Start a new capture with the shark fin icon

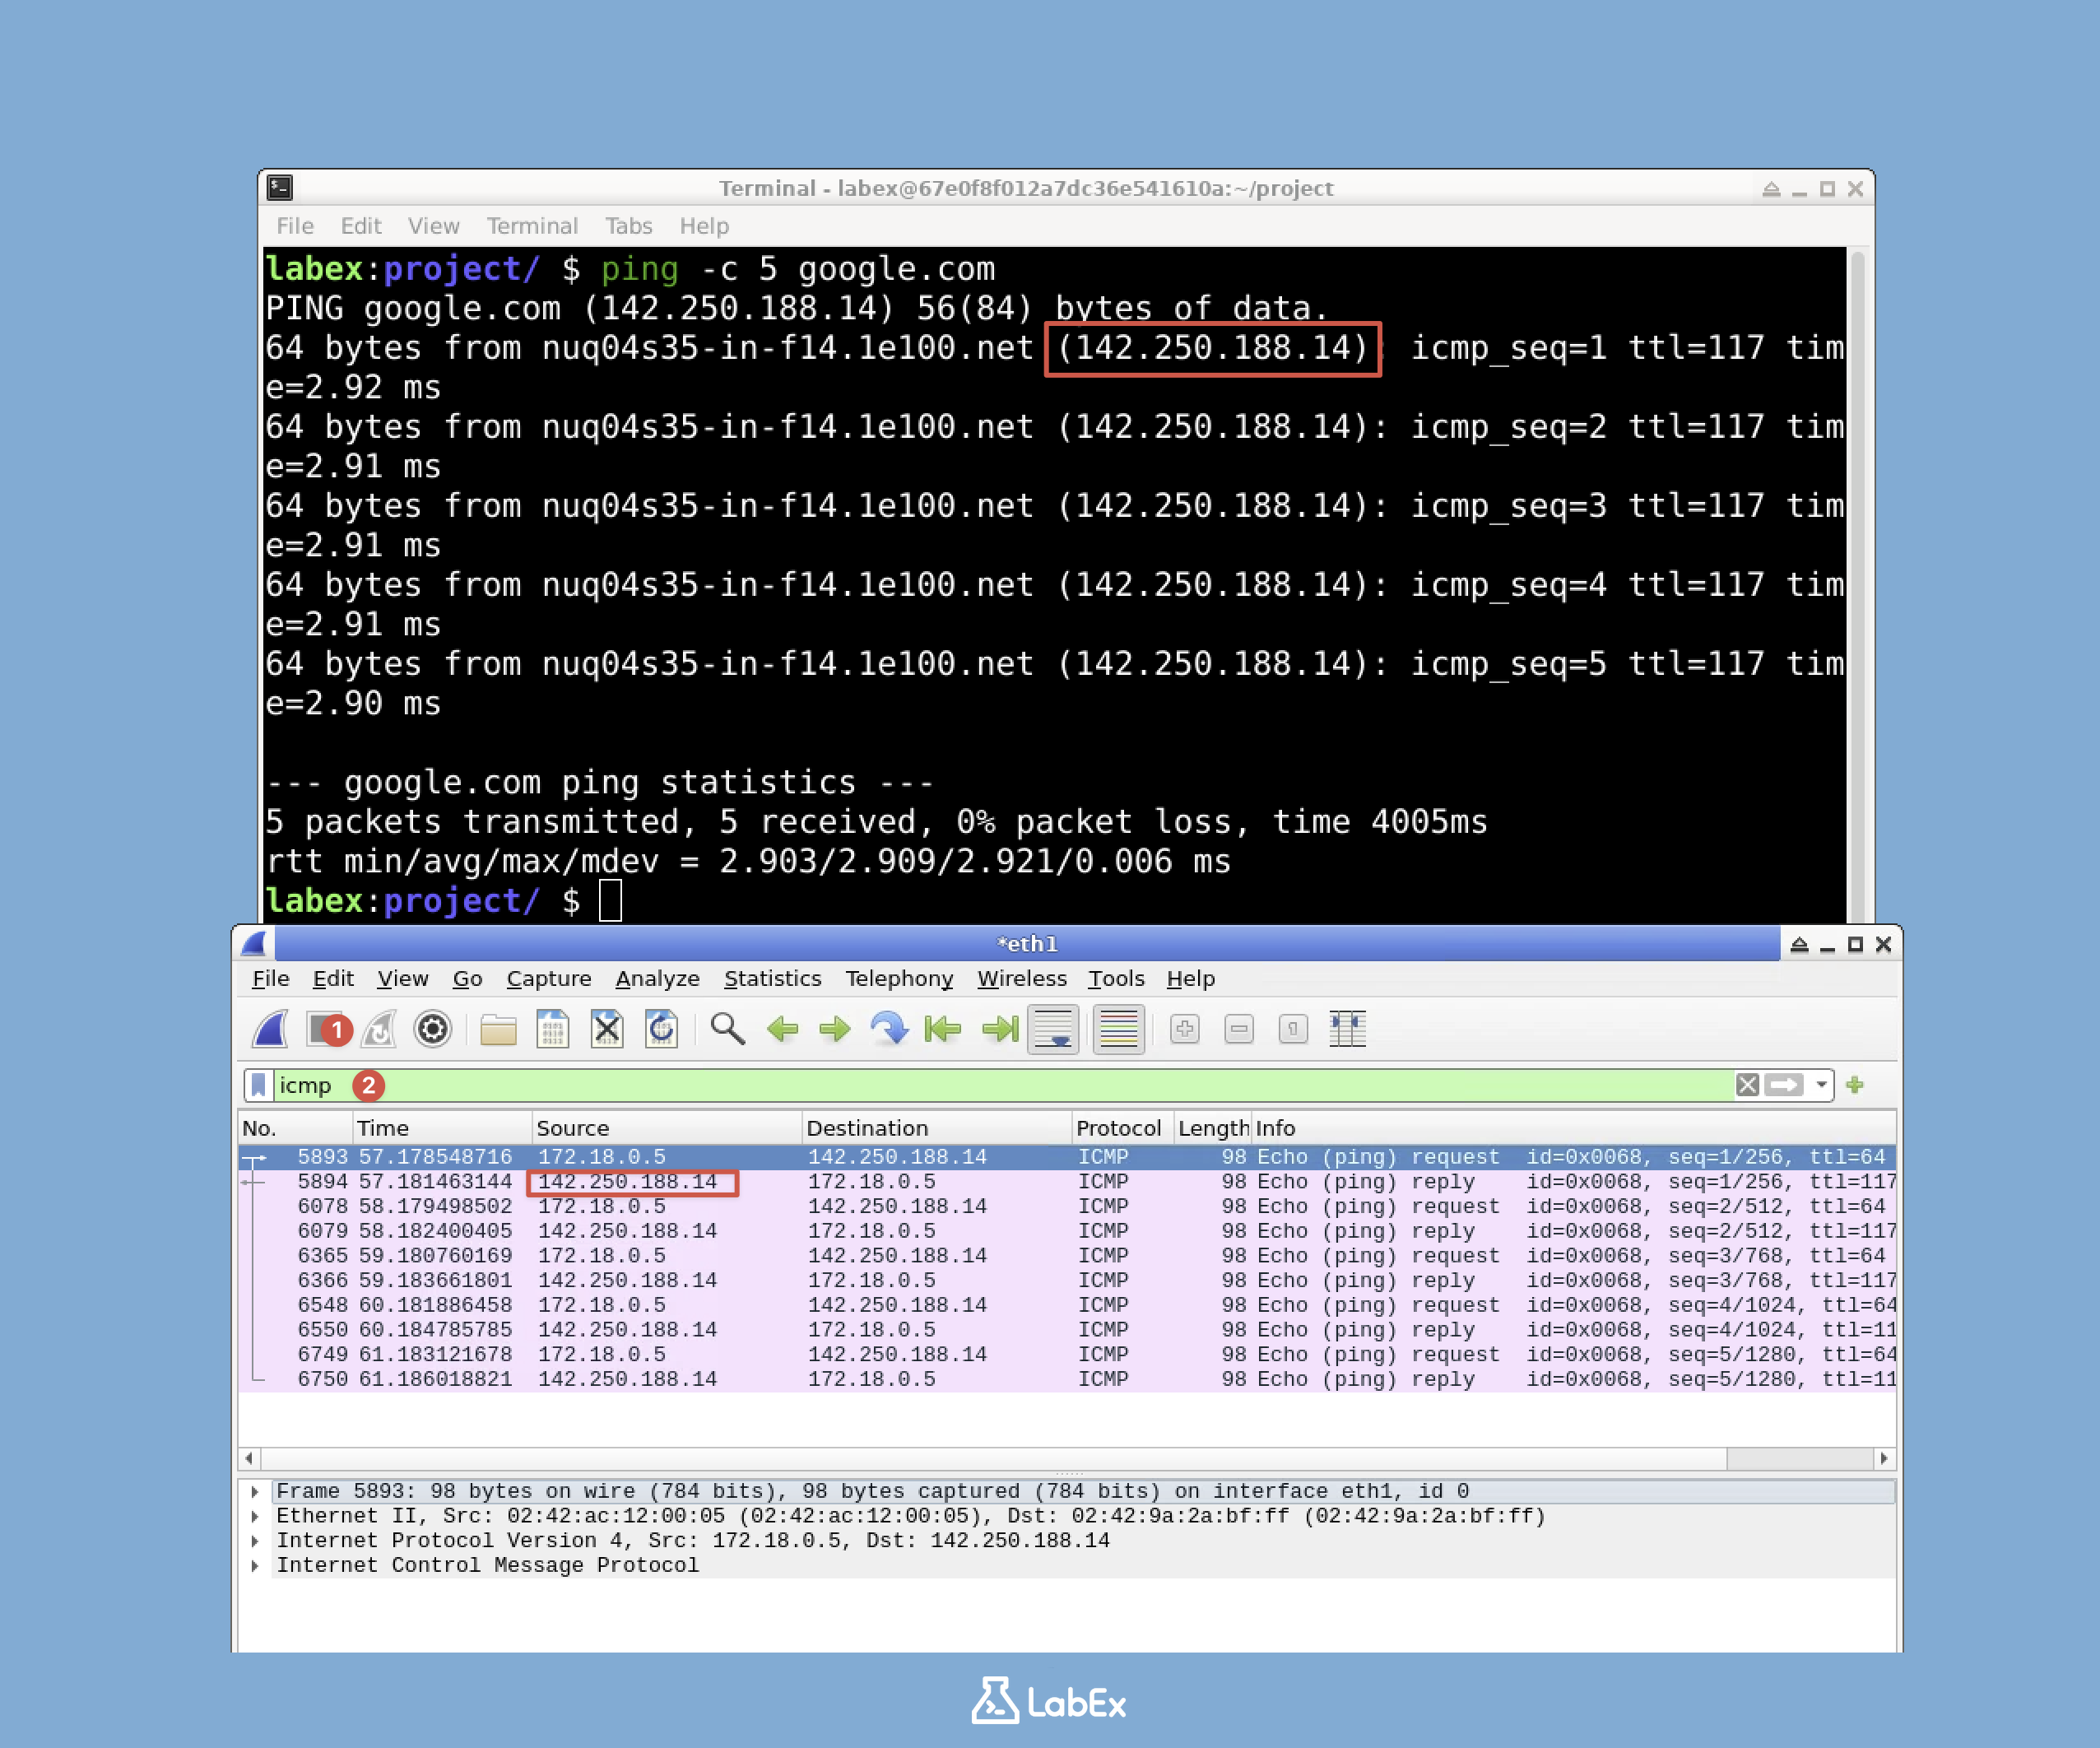(270, 1029)
